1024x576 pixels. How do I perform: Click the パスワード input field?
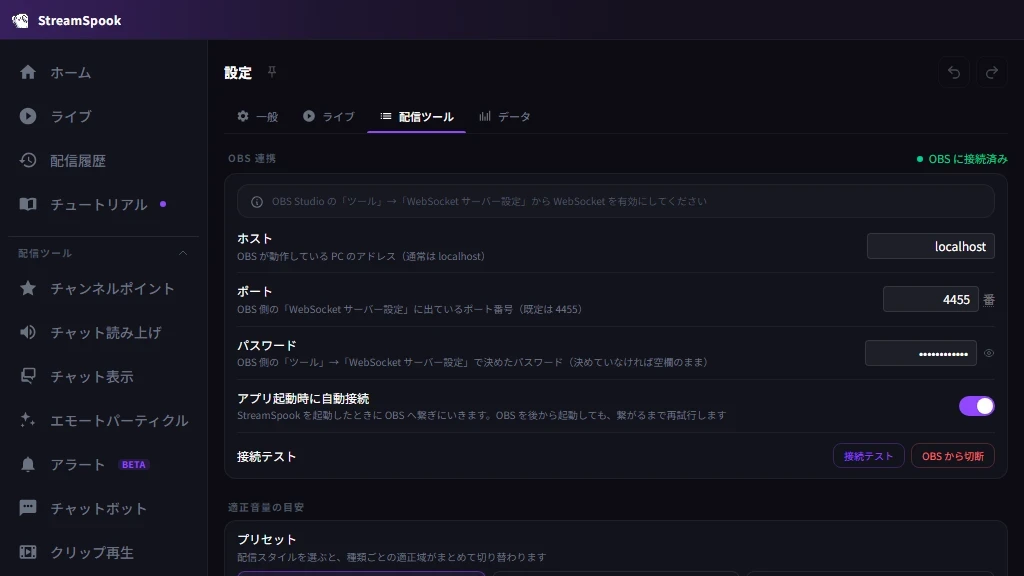(x=921, y=353)
